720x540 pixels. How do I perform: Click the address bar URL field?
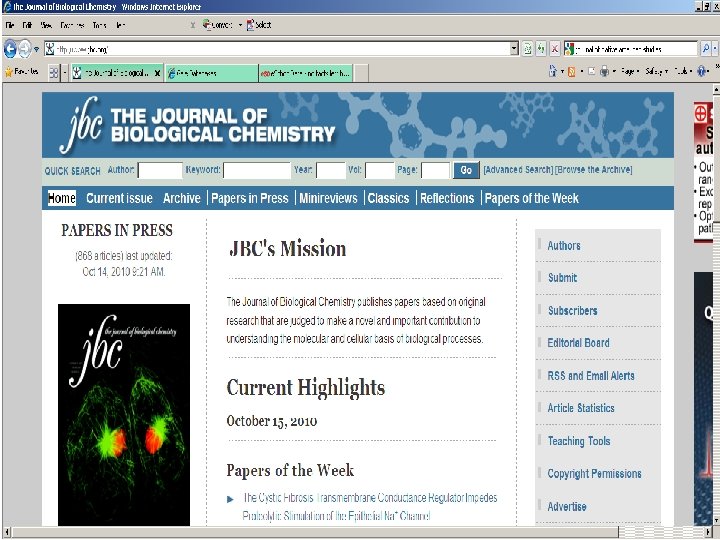[282, 49]
